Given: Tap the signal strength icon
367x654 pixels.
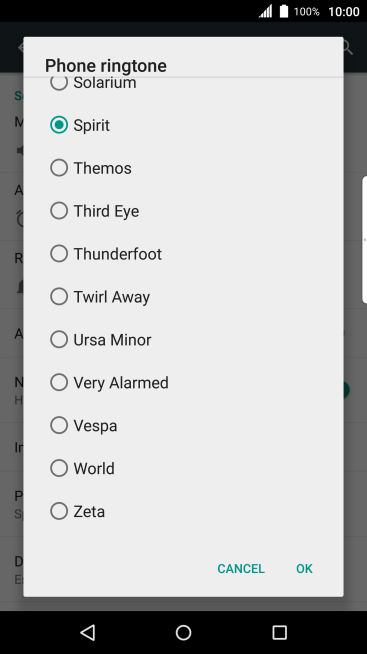Looking at the screenshot, I should point(265,11).
